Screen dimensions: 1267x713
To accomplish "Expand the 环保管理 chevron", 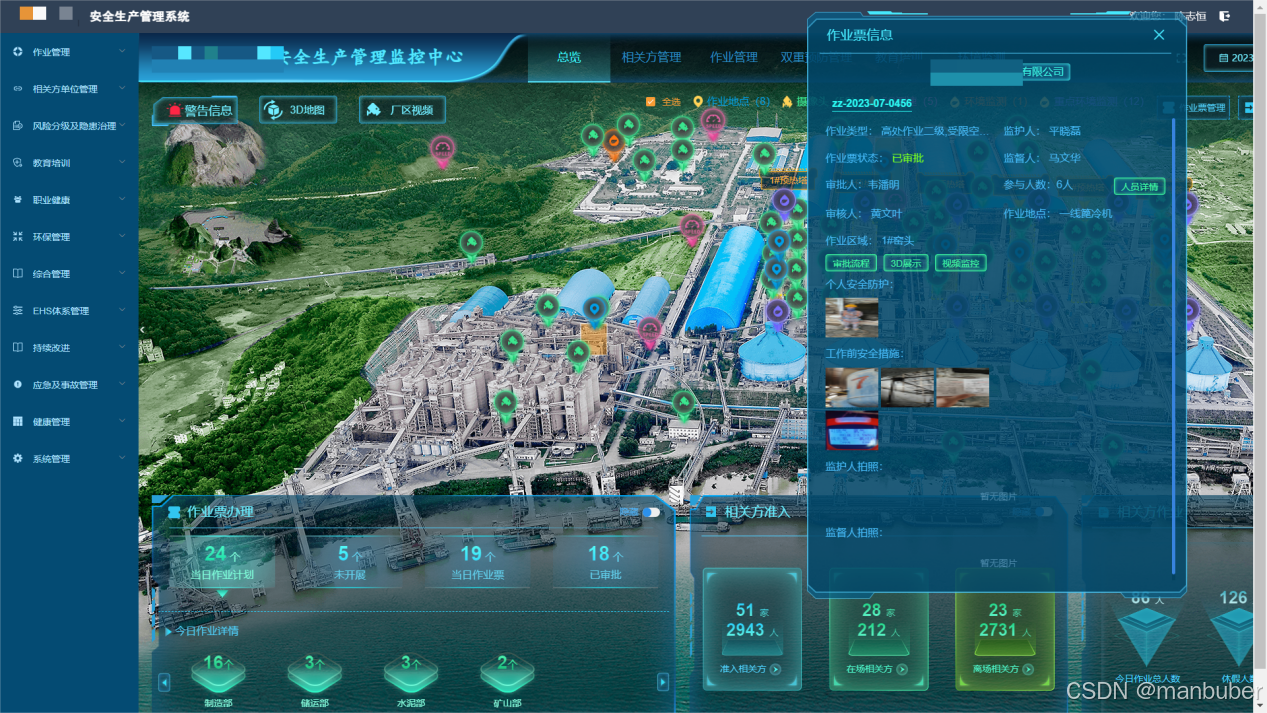I will (122, 236).
